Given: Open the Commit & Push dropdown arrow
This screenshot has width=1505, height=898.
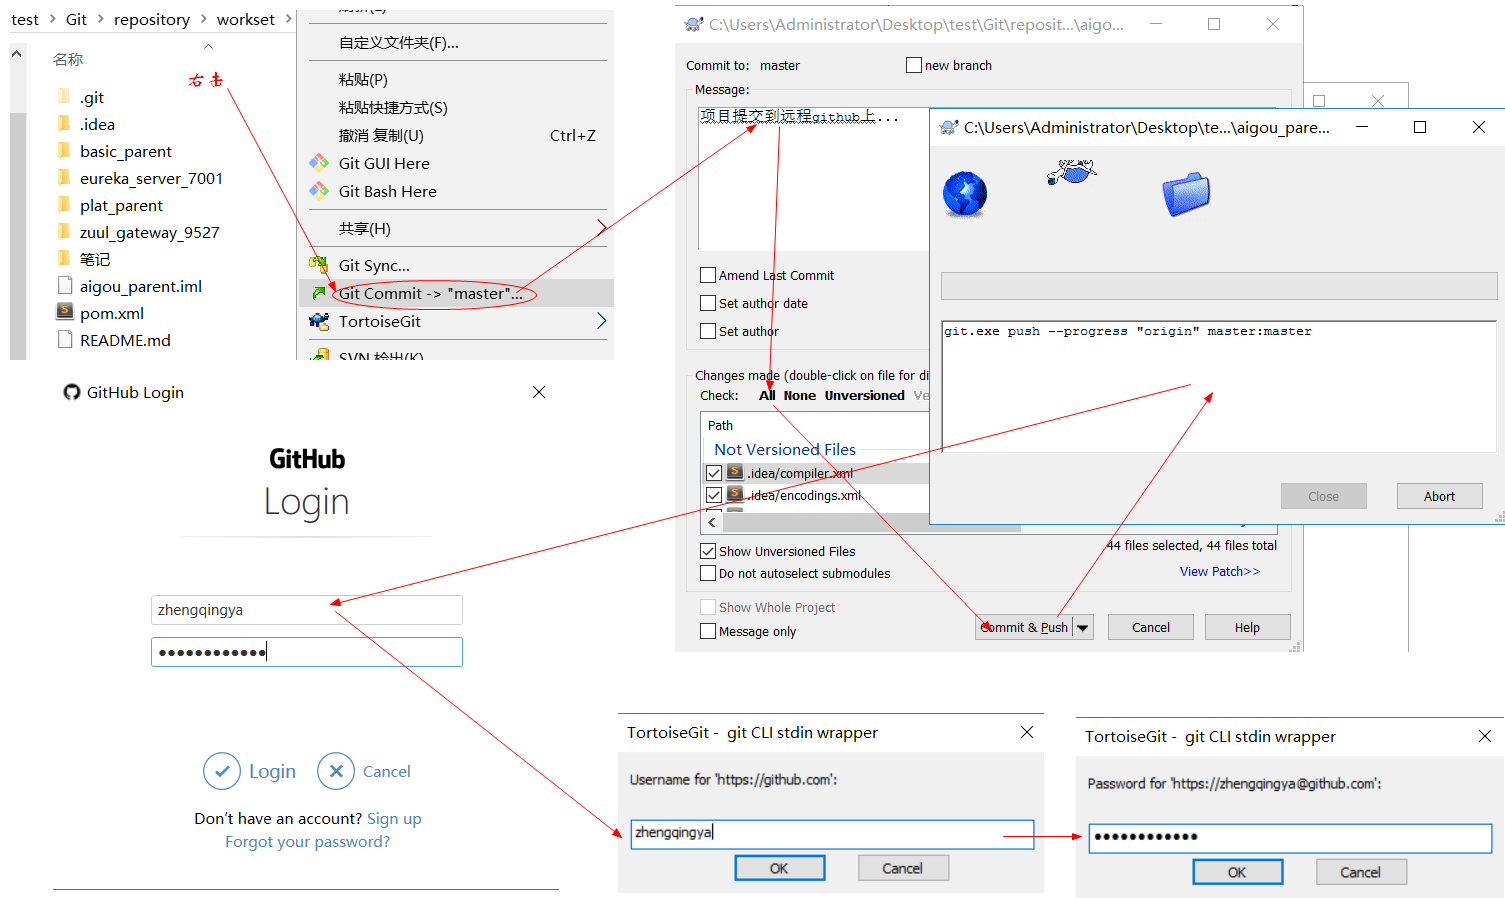Looking at the screenshot, I should [x=1083, y=627].
